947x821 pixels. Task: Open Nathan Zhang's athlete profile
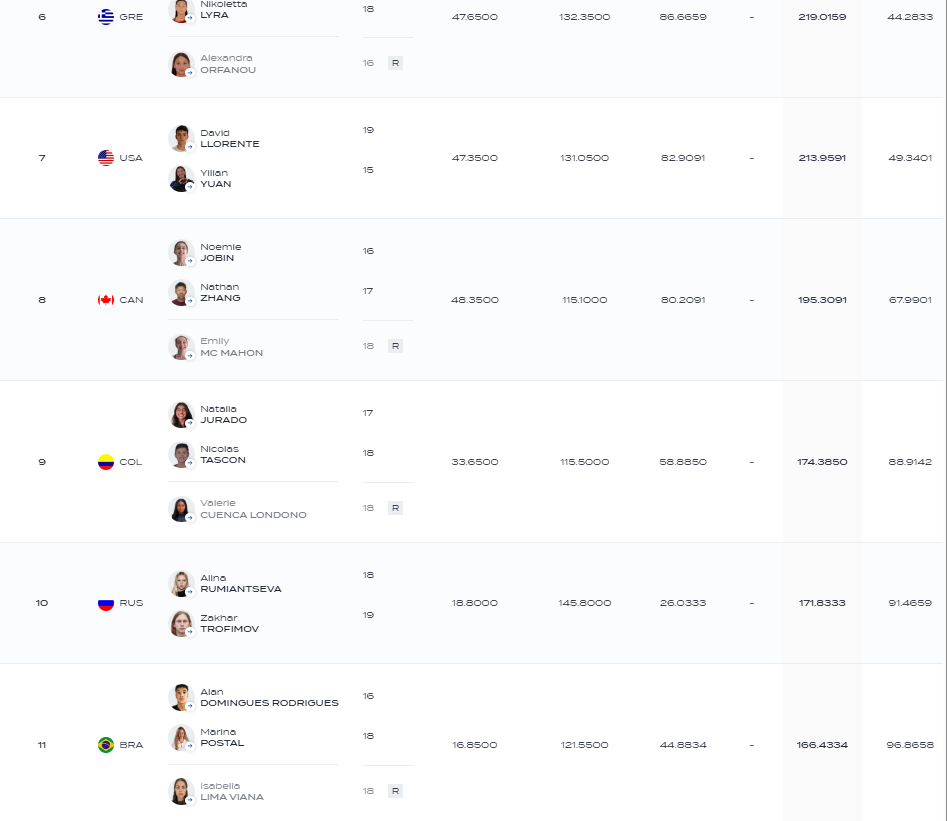(220, 292)
